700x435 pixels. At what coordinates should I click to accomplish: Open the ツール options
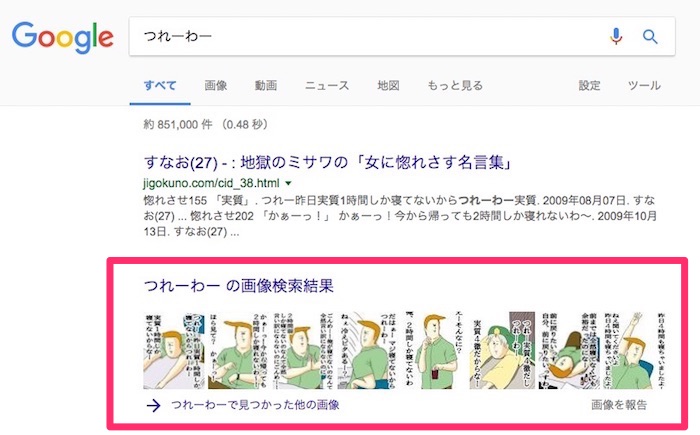(644, 85)
